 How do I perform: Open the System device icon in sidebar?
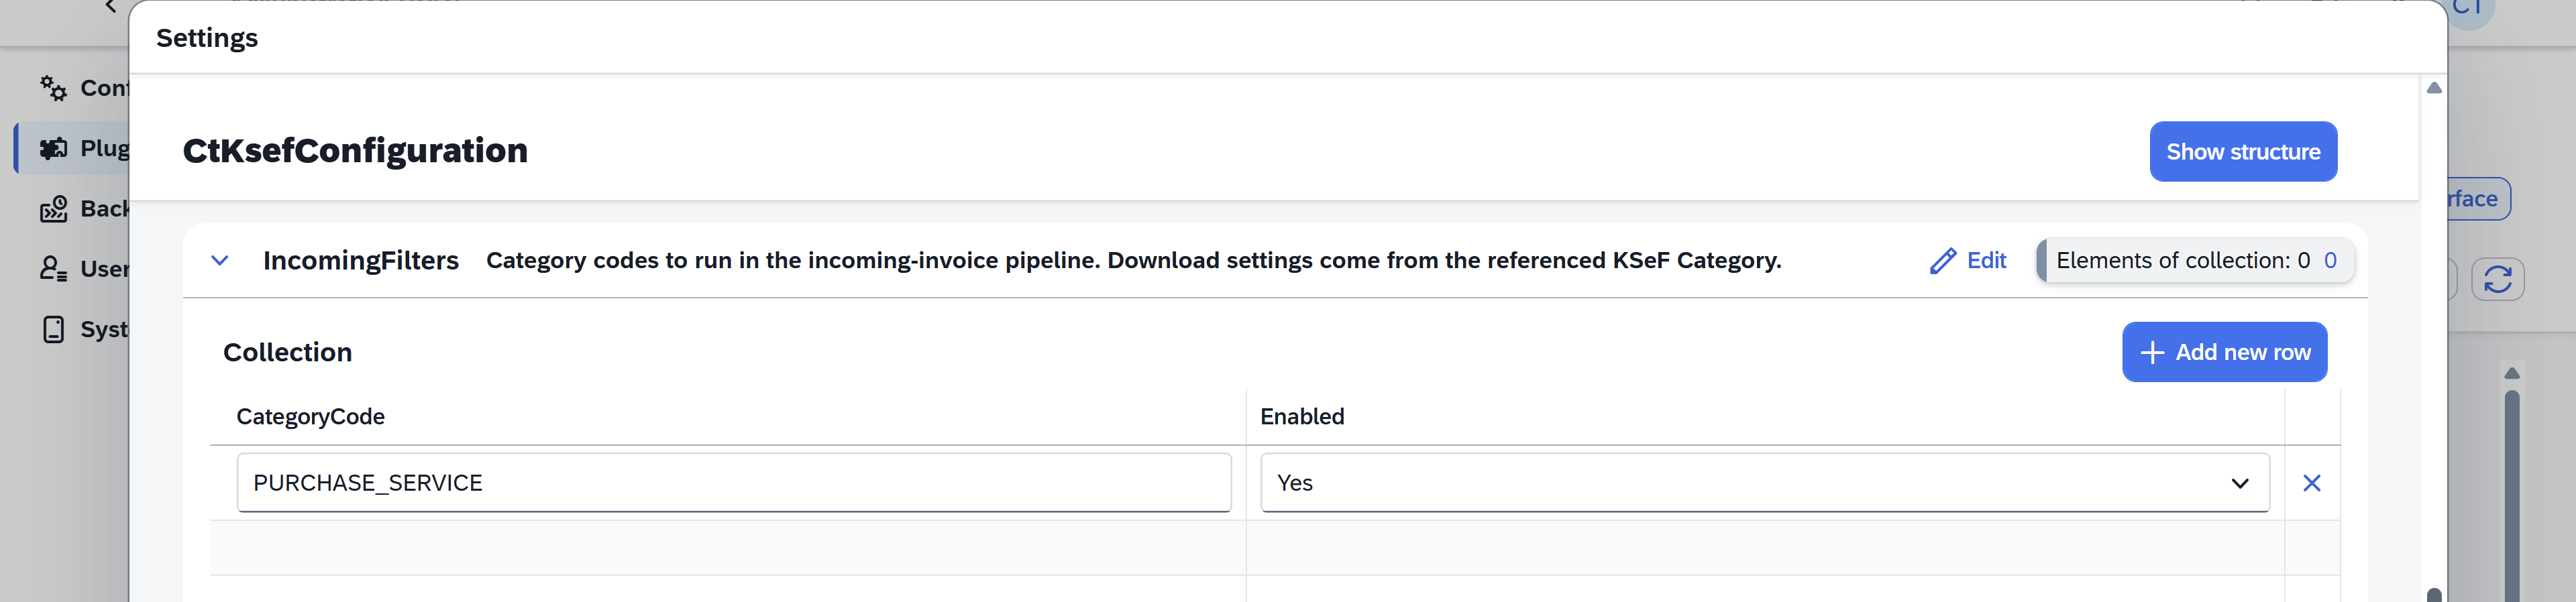[x=53, y=329]
